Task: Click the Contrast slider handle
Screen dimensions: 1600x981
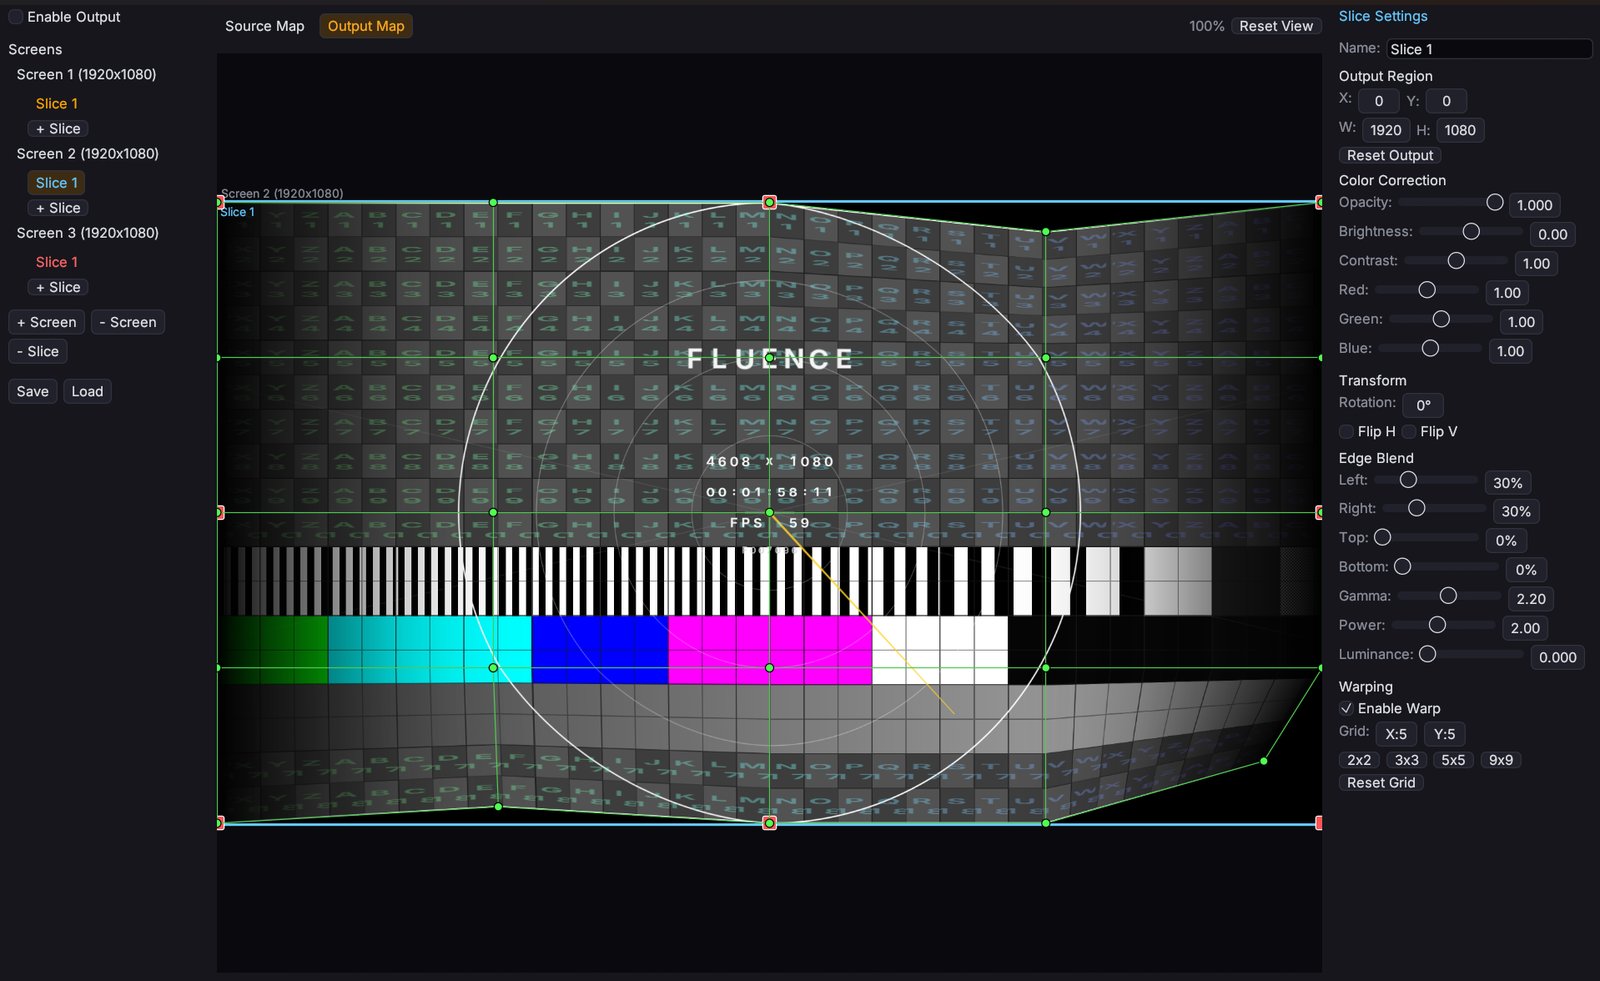Action: tap(1456, 260)
